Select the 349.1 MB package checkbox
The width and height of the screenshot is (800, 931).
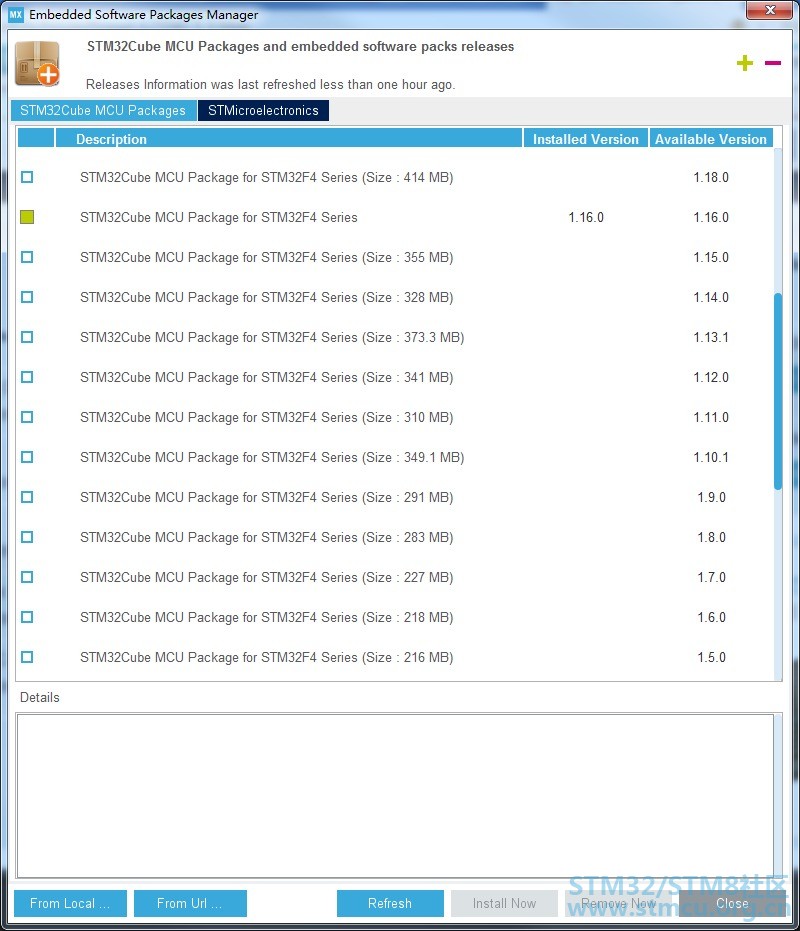(27, 457)
